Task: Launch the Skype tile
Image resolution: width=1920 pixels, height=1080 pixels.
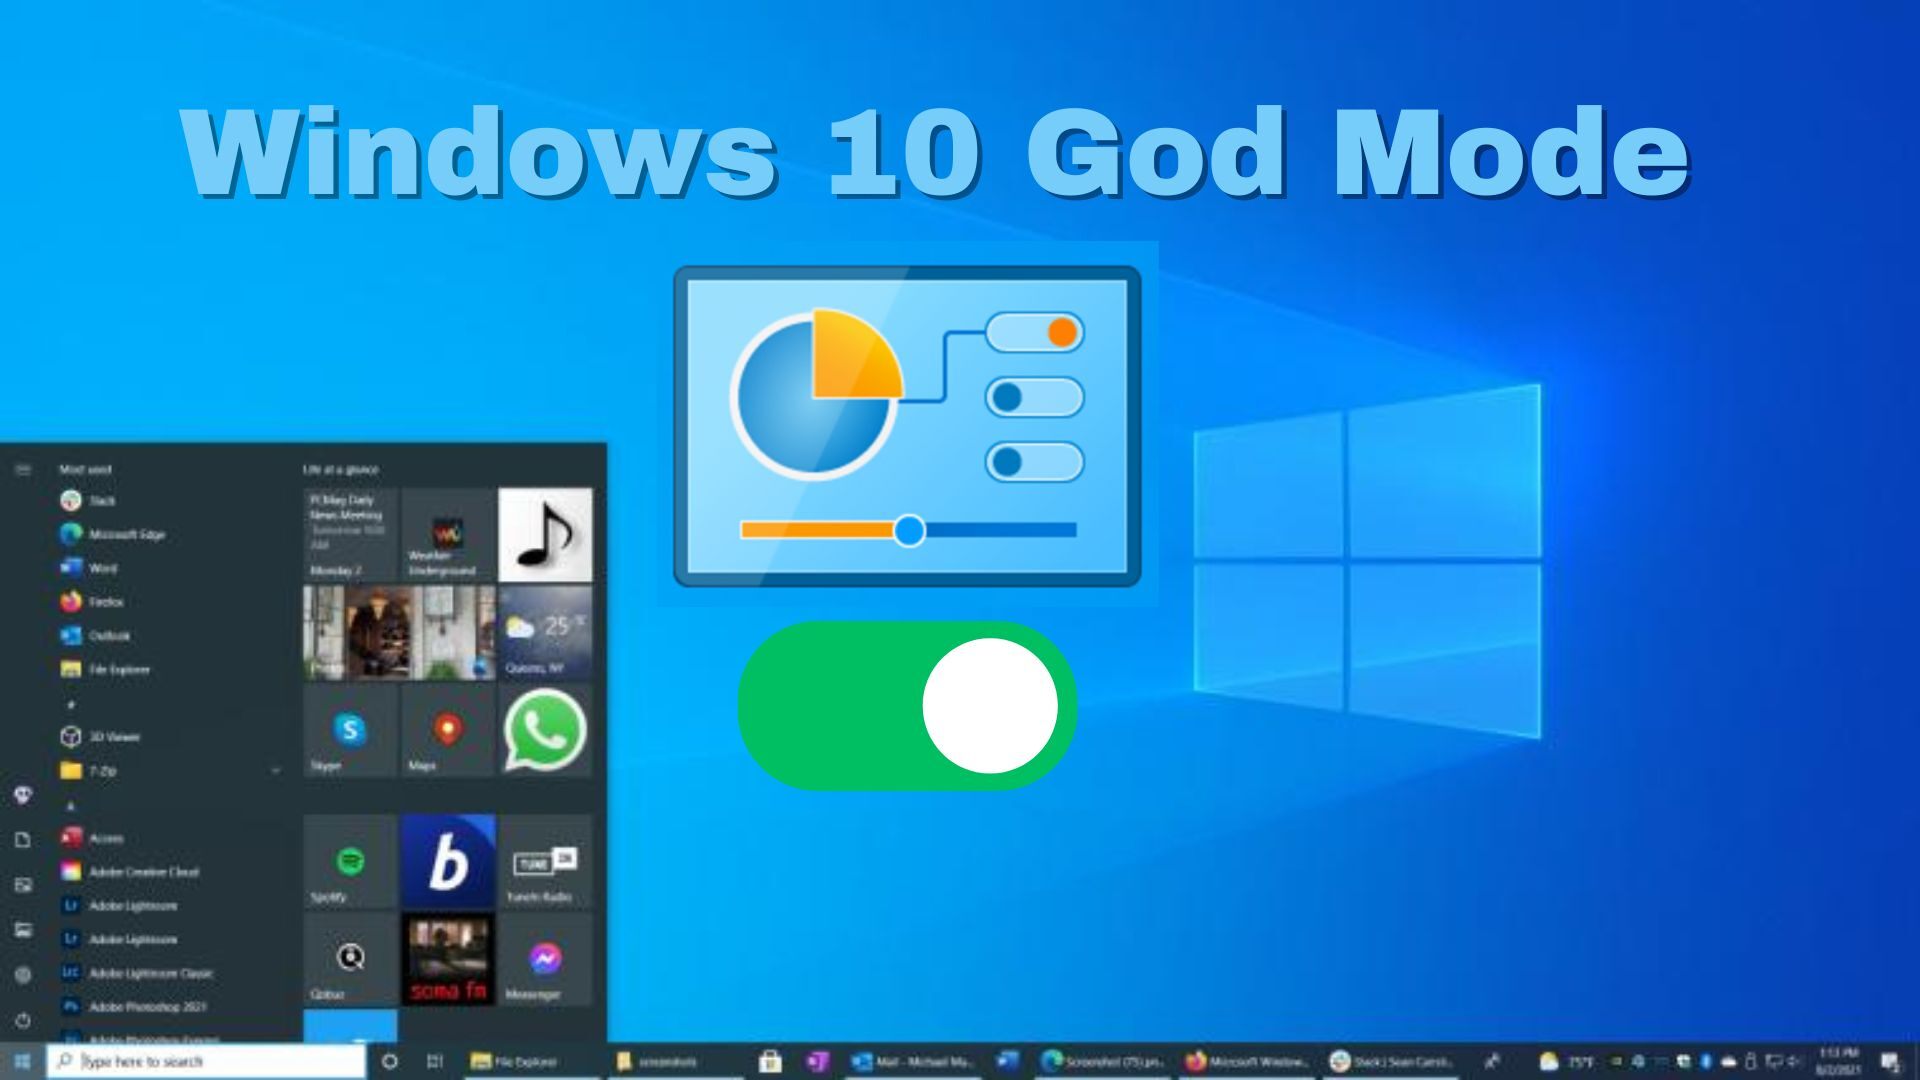Action: [350, 730]
